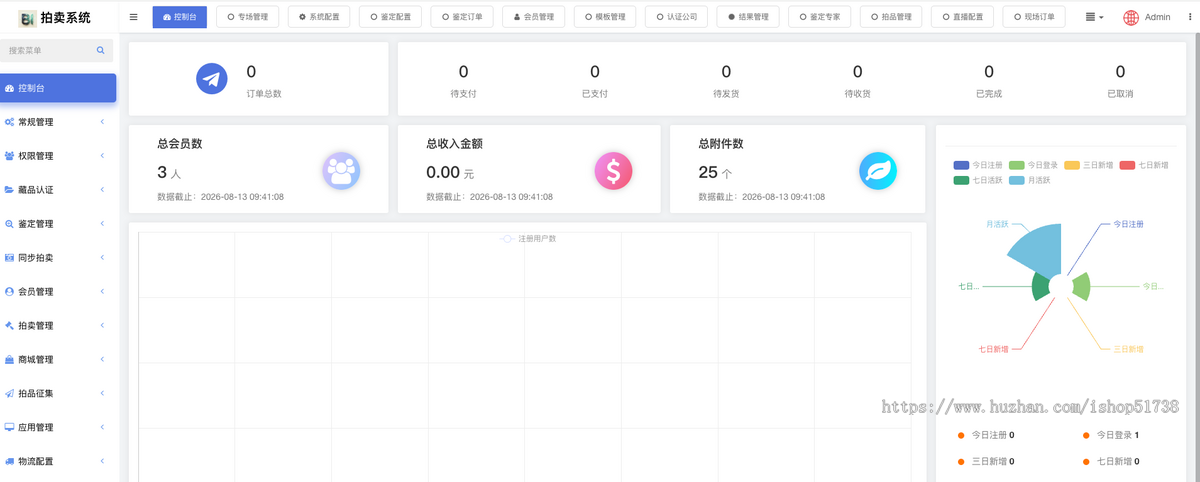The width and height of the screenshot is (1200, 482).
Task: Click the 已完成 count label
Action: pyautogui.click(x=989, y=94)
